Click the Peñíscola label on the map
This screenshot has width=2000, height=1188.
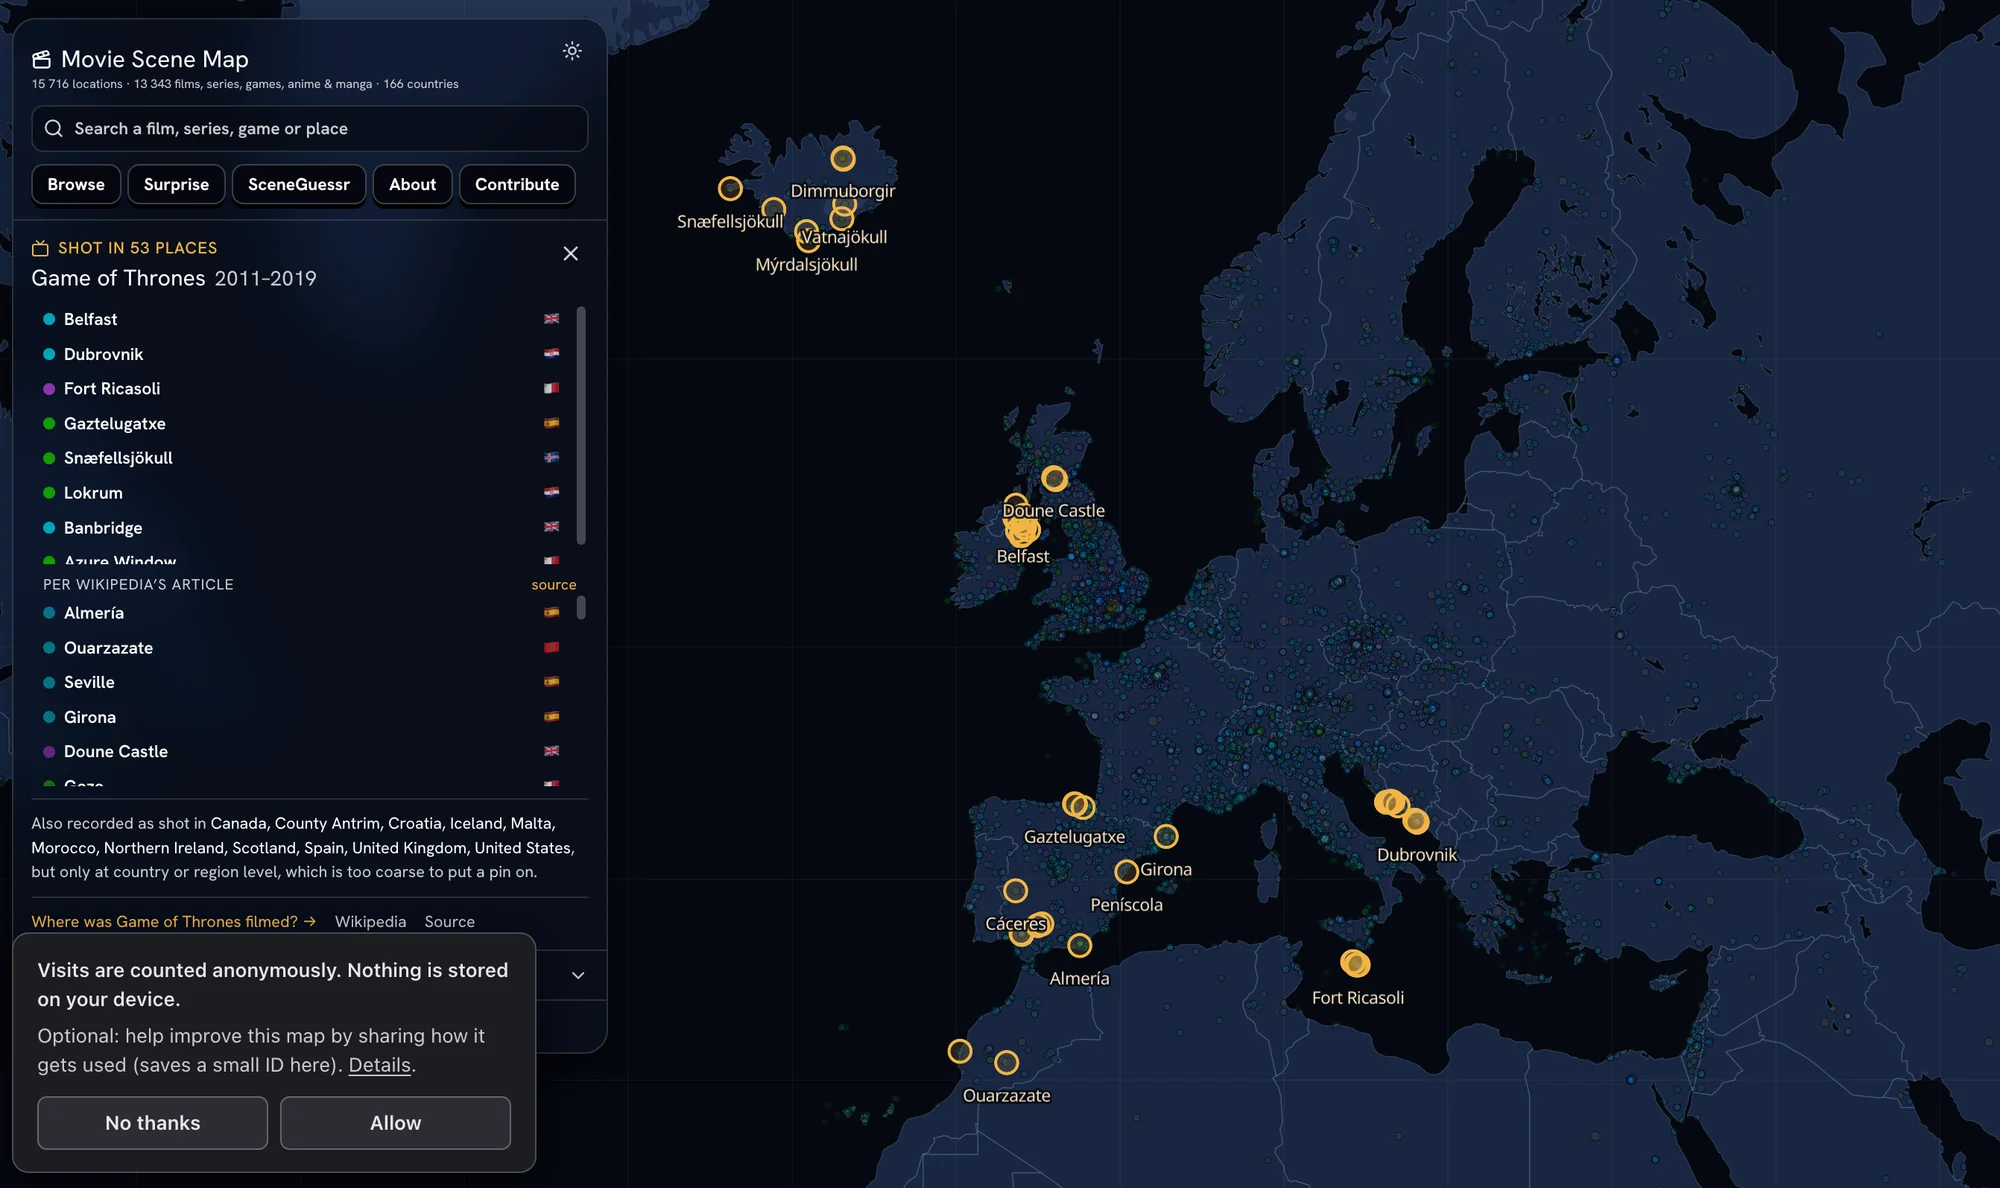tap(1126, 905)
